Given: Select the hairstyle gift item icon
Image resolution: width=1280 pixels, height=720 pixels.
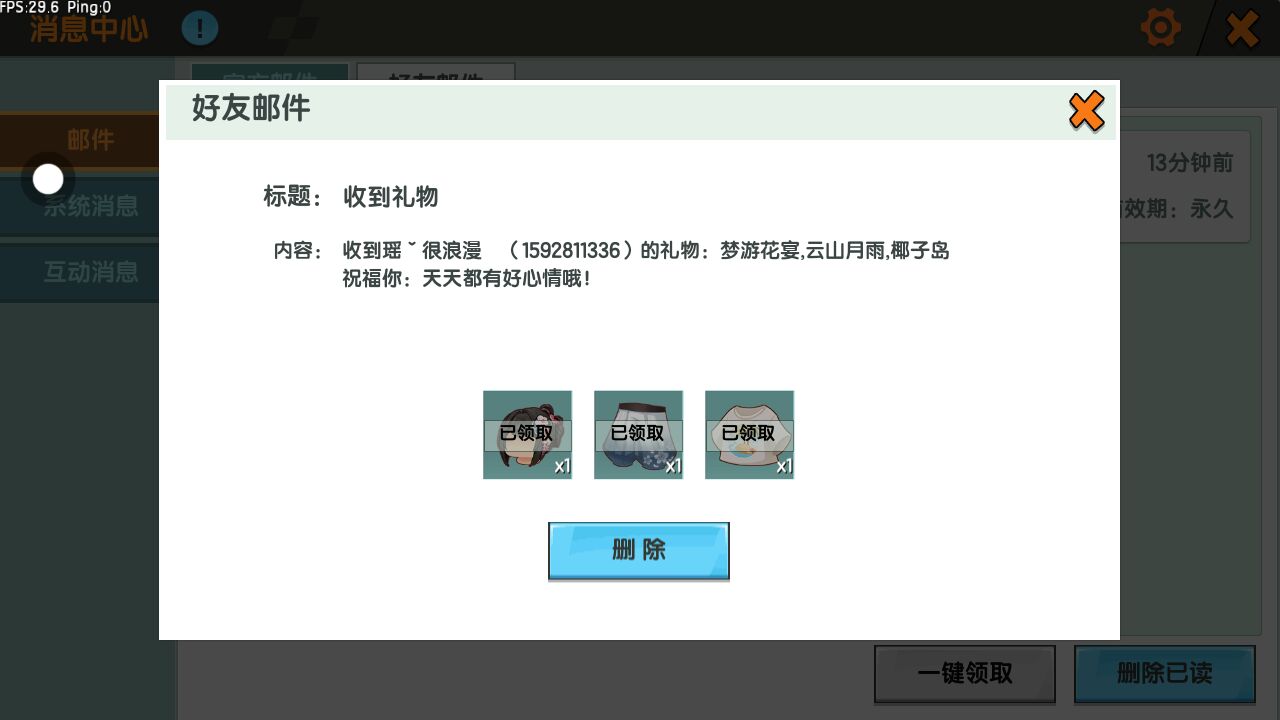Looking at the screenshot, I should [527, 434].
